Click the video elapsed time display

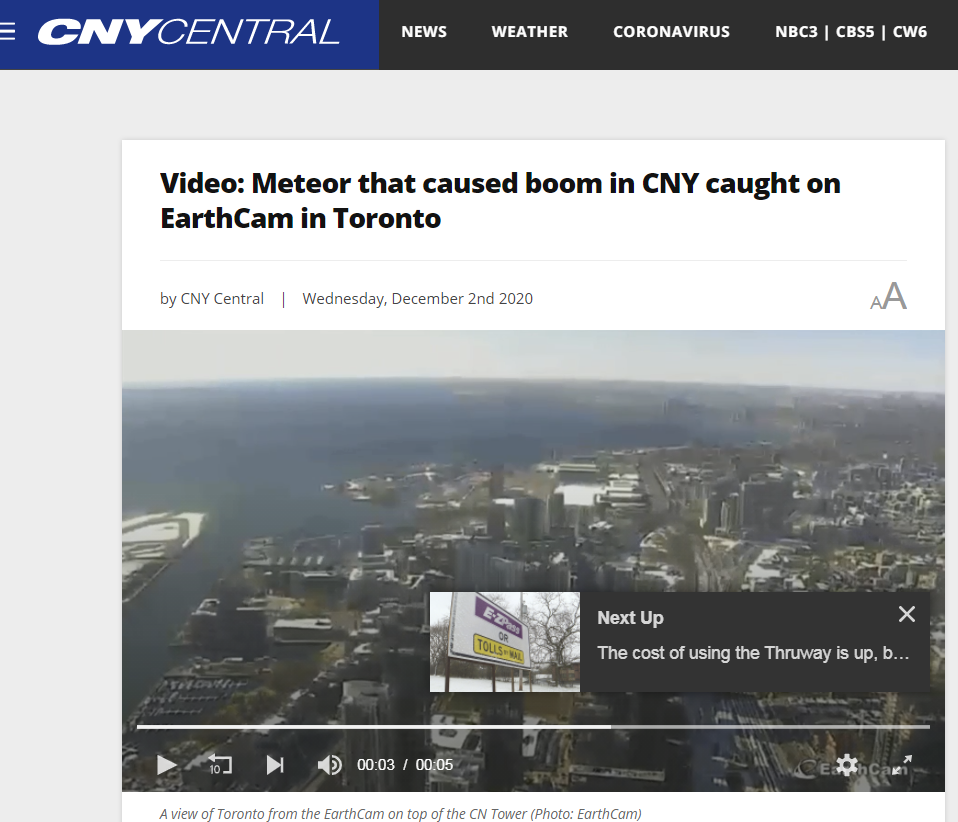376,765
